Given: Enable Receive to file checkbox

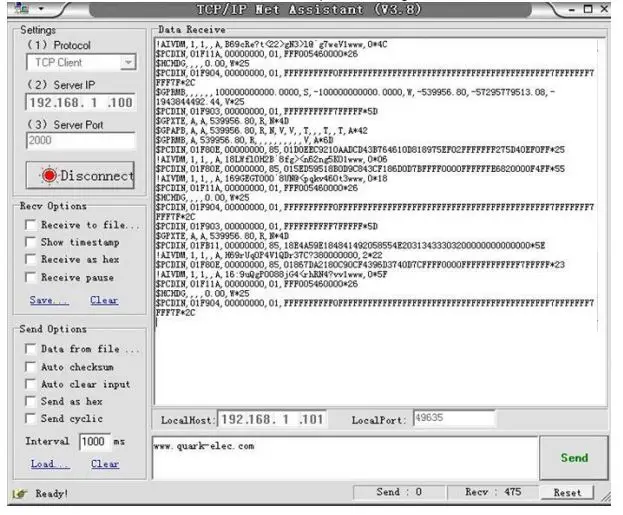Looking at the screenshot, I should click(31, 225).
